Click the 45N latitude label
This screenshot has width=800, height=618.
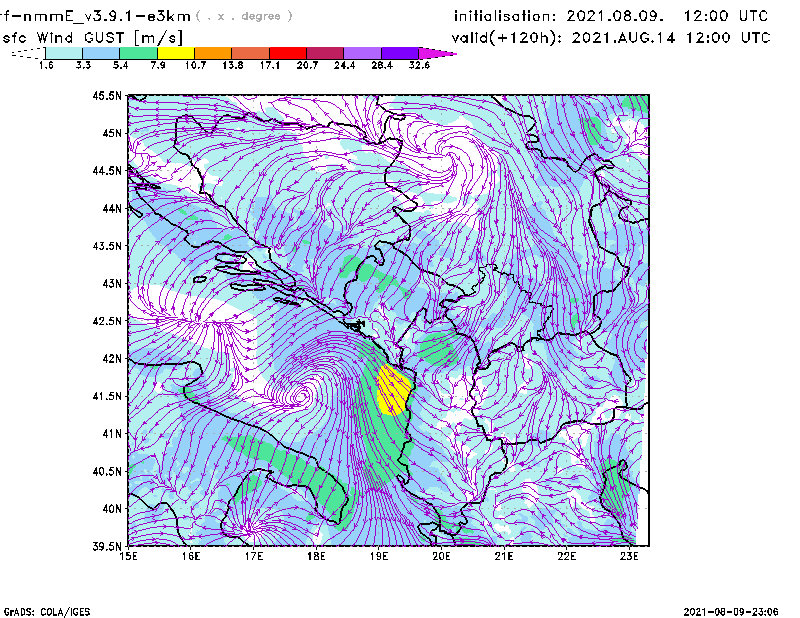pos(112,133)
